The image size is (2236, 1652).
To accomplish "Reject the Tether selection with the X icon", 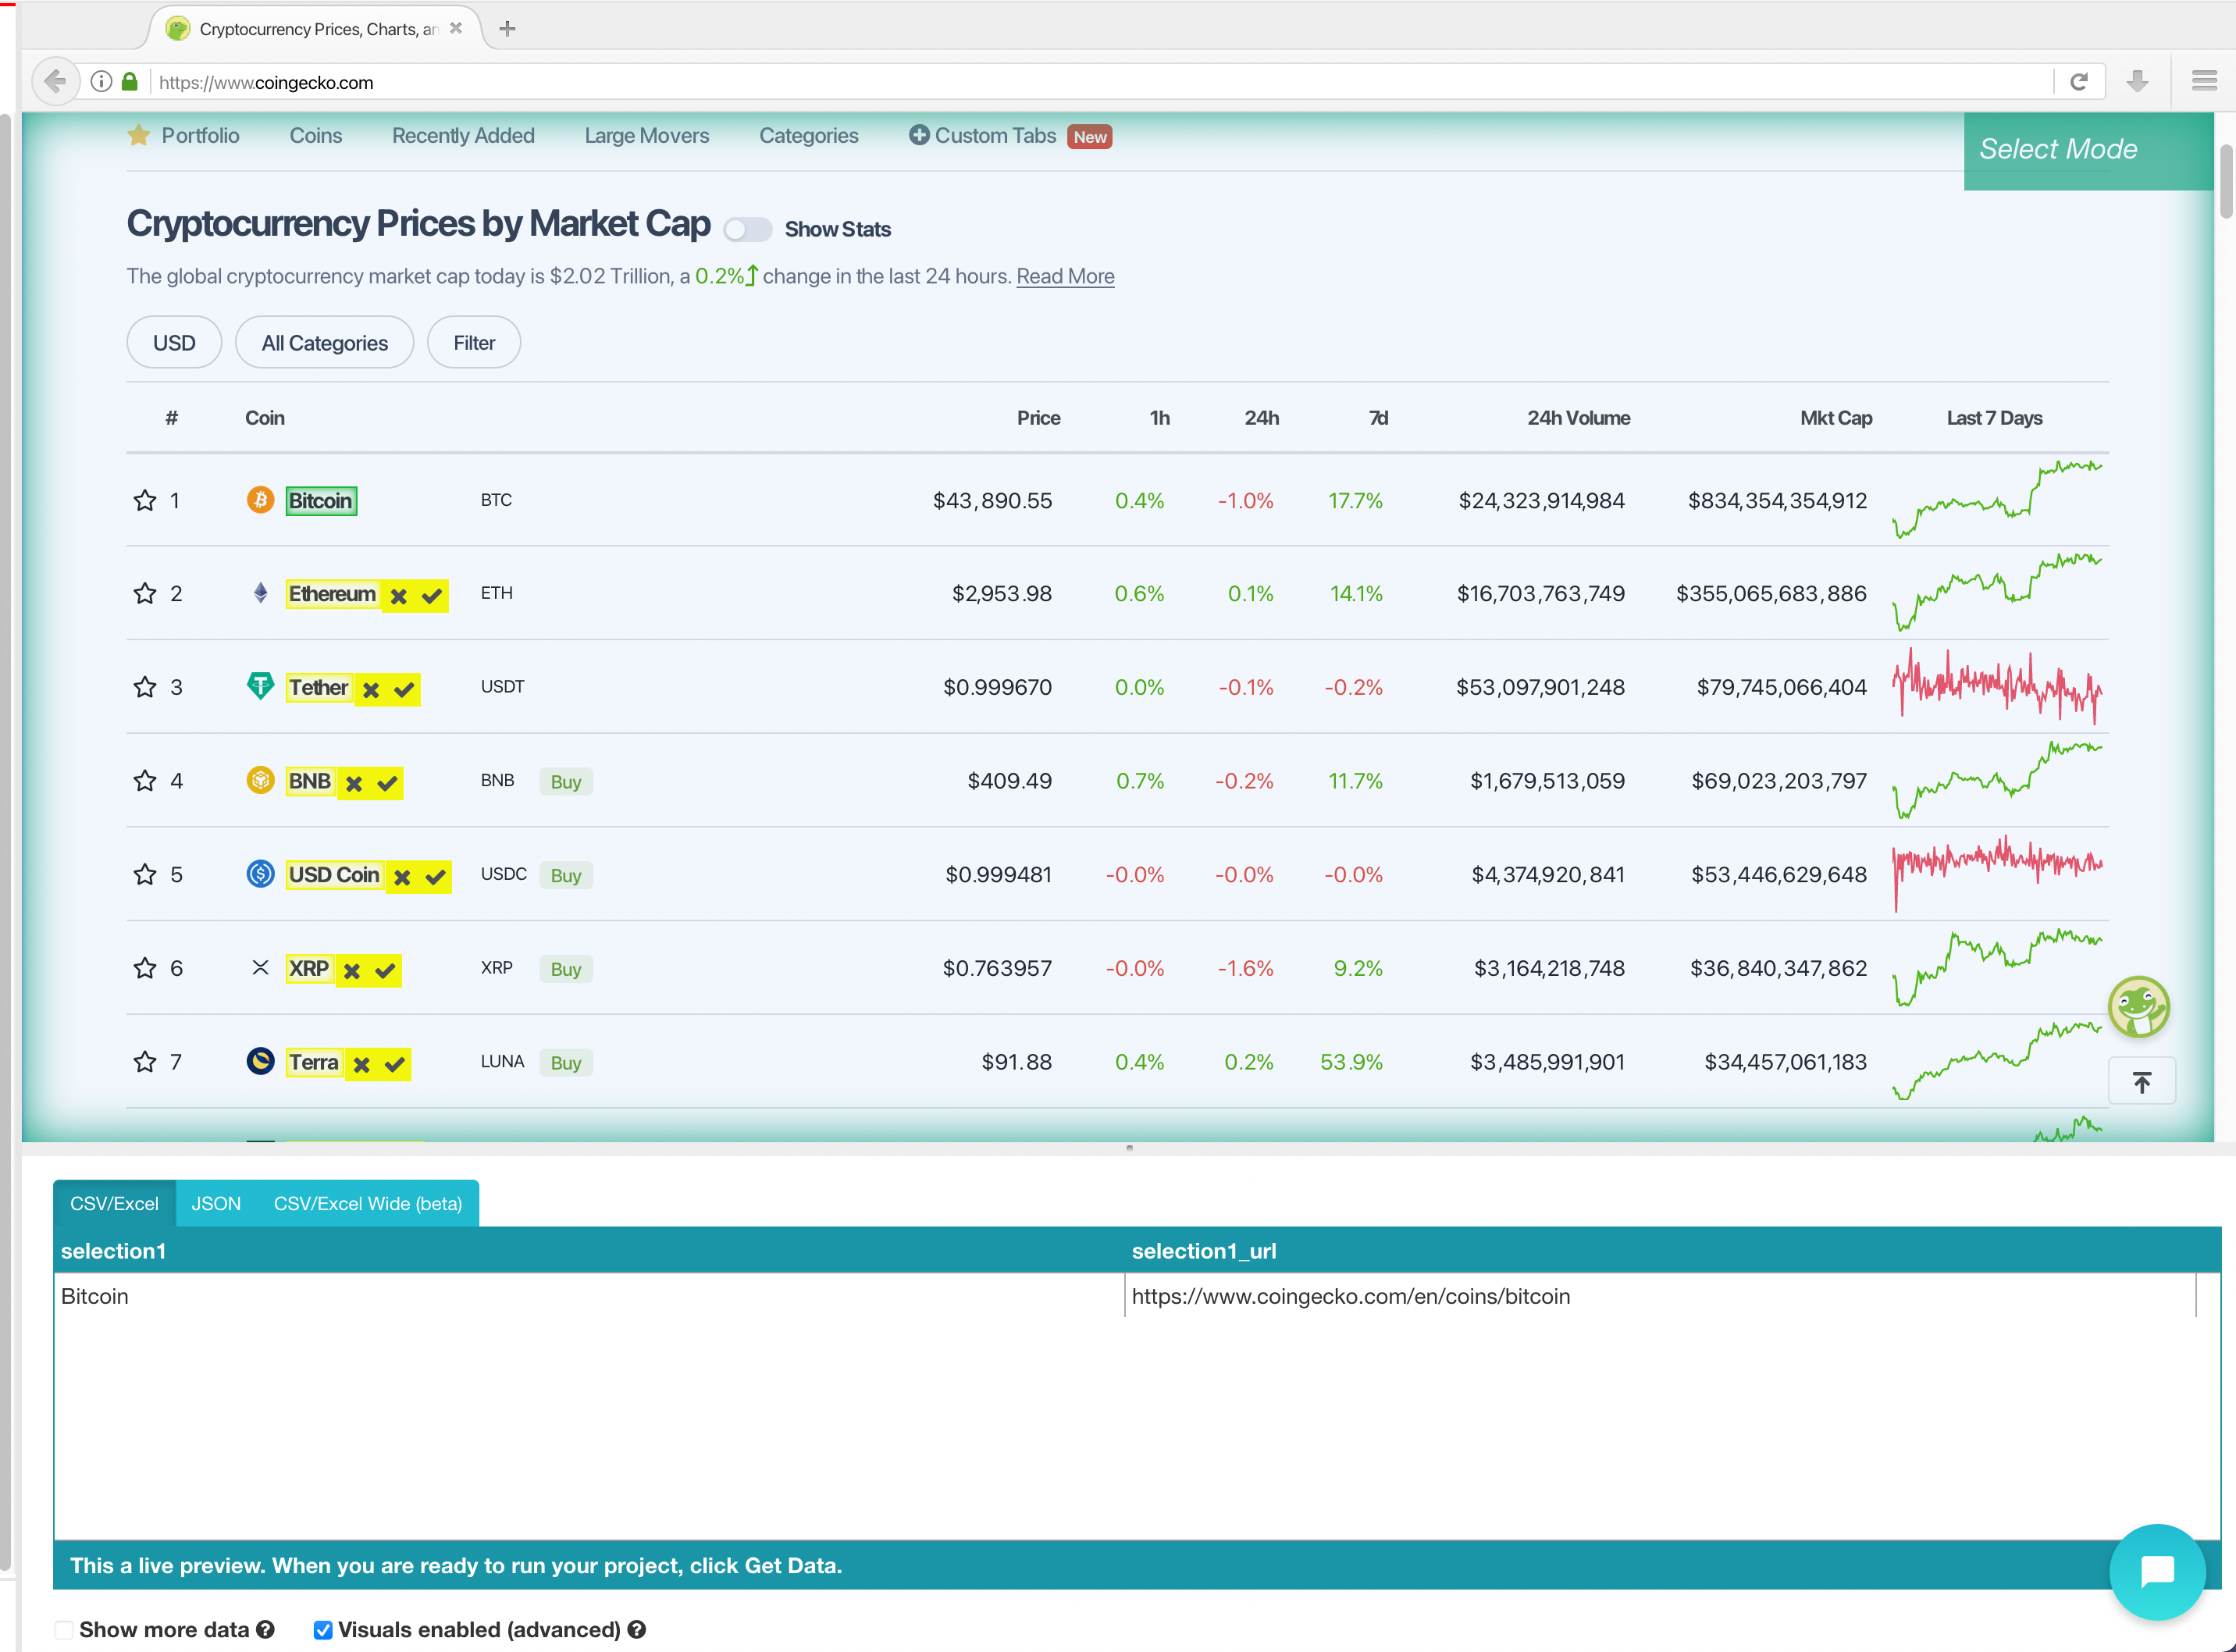I will tap(370, 690).
